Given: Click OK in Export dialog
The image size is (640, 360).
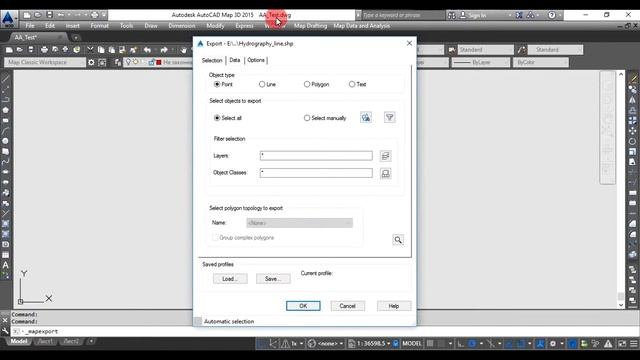Looking at the screenshot, I should click(303, 306).
